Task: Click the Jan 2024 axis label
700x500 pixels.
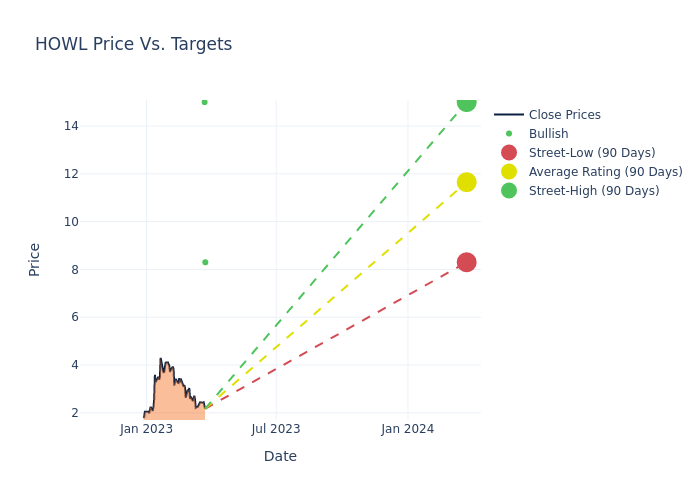Action: 407,429
